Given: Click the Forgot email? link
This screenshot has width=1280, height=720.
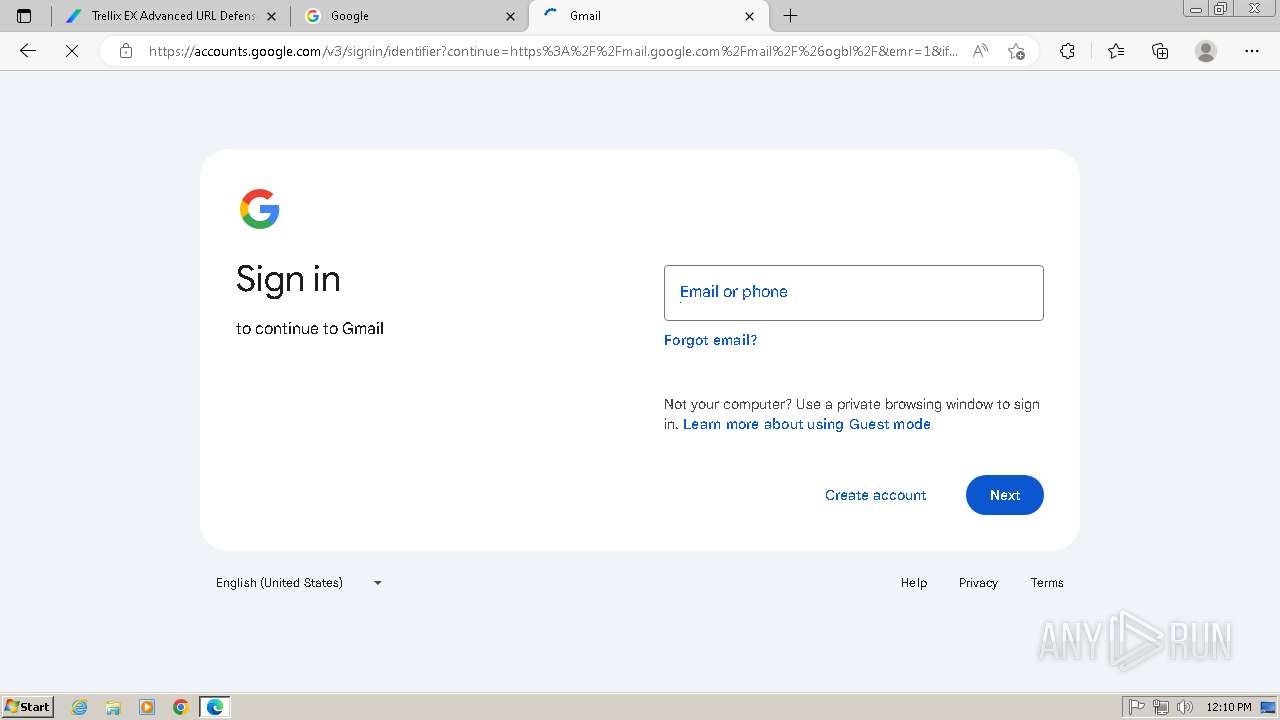Looking at the screenshot, I should point(710,340).
